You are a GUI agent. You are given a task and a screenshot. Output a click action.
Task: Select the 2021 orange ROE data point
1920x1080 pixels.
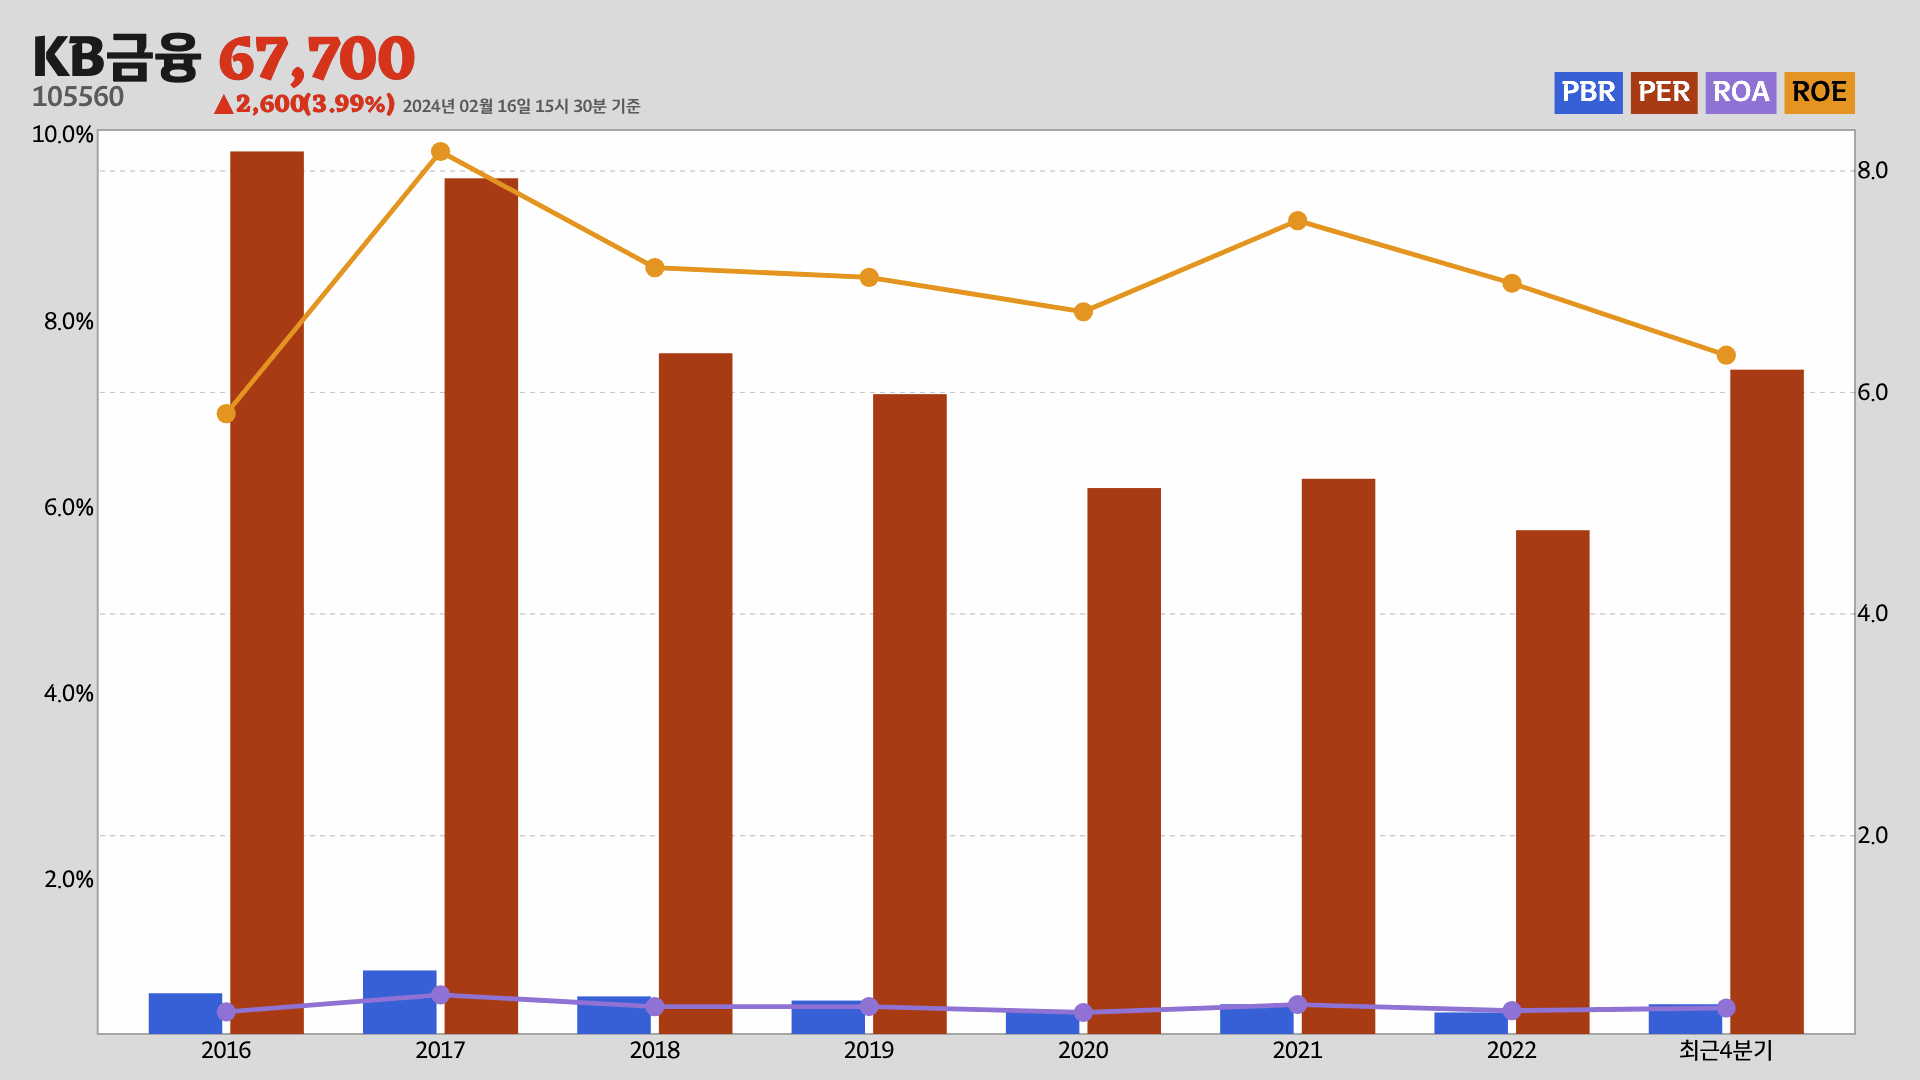click(x=1298, y=221)
